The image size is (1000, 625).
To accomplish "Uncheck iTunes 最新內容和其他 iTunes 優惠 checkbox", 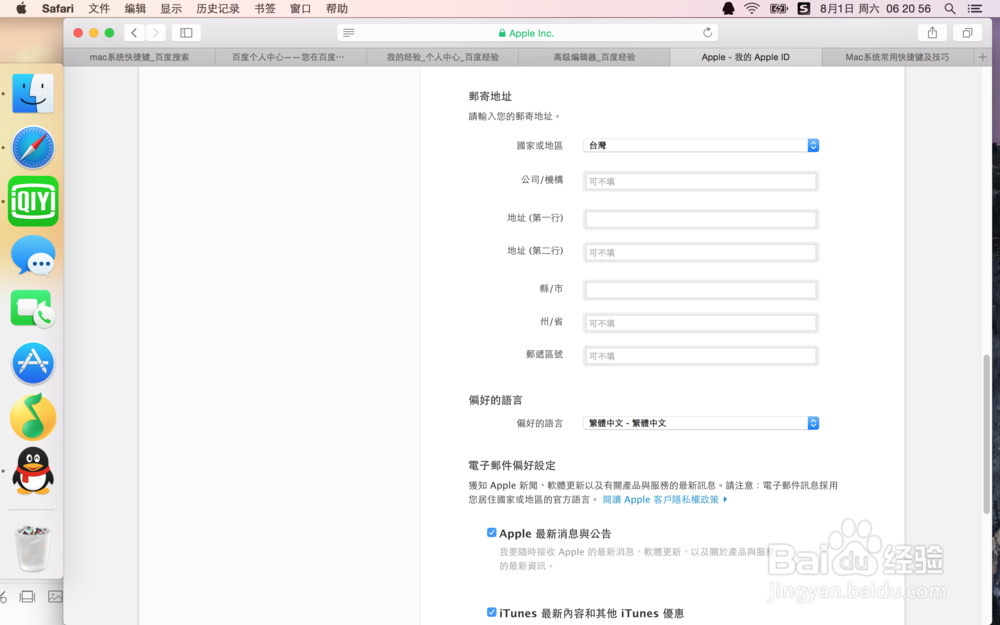I will pos(491,612).
